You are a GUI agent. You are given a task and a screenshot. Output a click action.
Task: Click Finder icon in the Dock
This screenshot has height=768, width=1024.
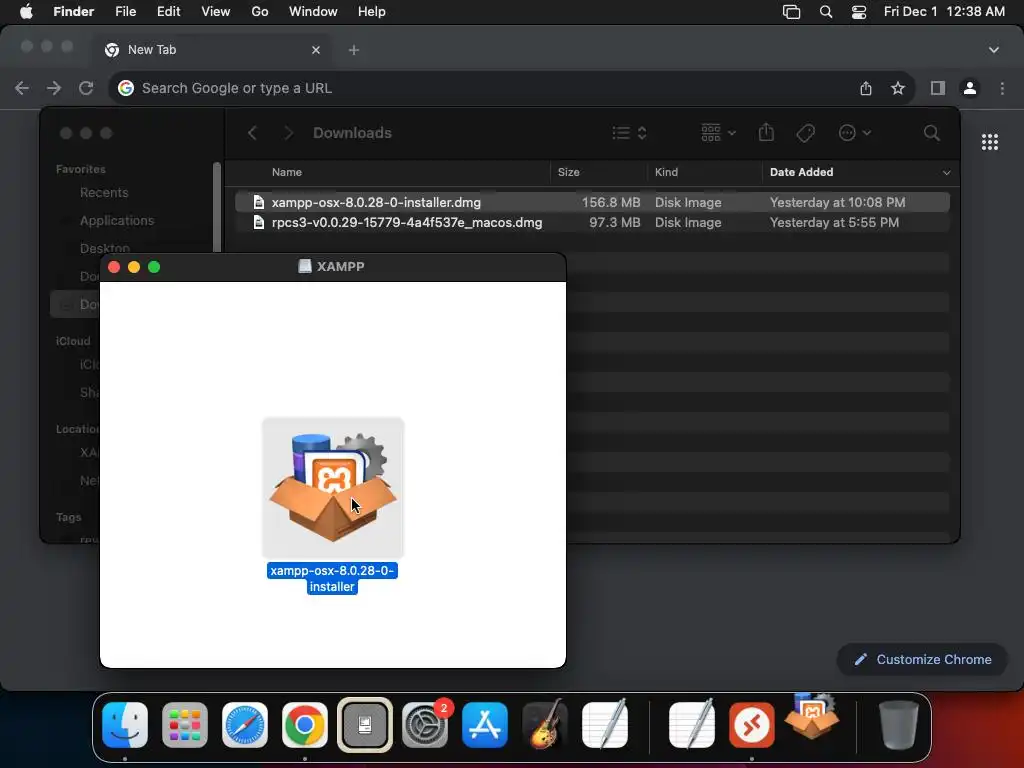(125, 724)
